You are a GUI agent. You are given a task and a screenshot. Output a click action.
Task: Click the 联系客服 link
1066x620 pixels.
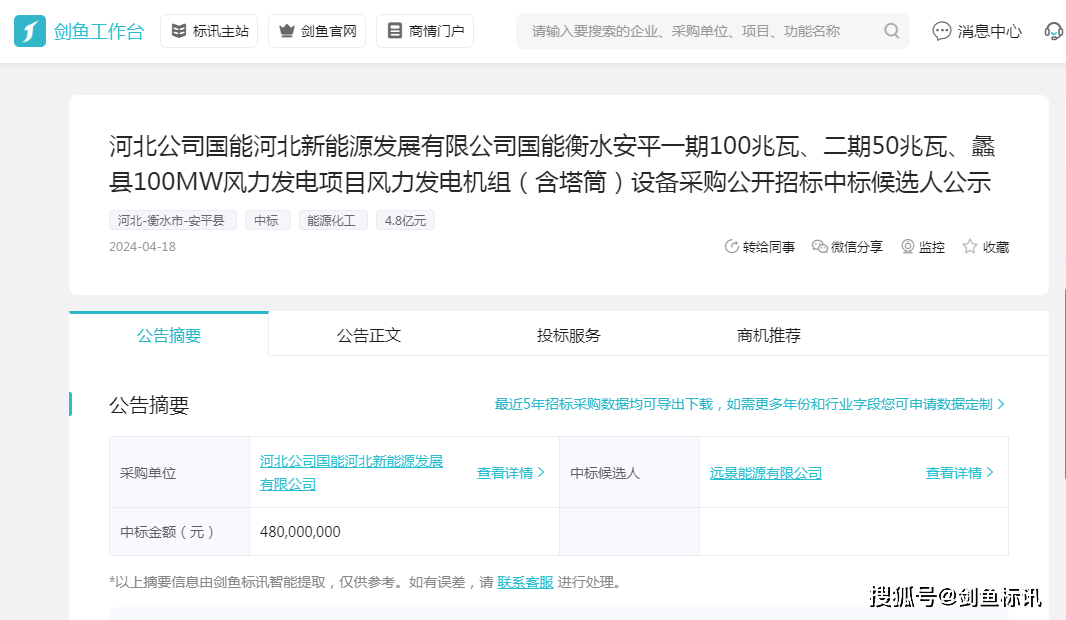[x=525, y=583]
